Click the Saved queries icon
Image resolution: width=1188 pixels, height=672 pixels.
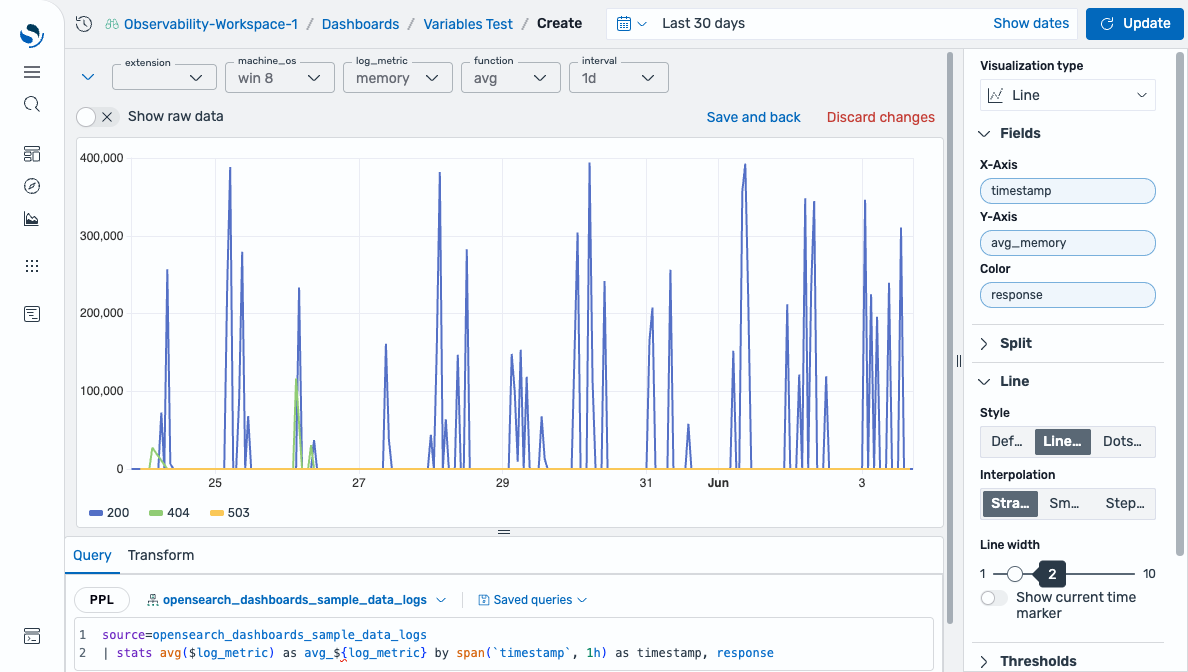pos(483,600)
